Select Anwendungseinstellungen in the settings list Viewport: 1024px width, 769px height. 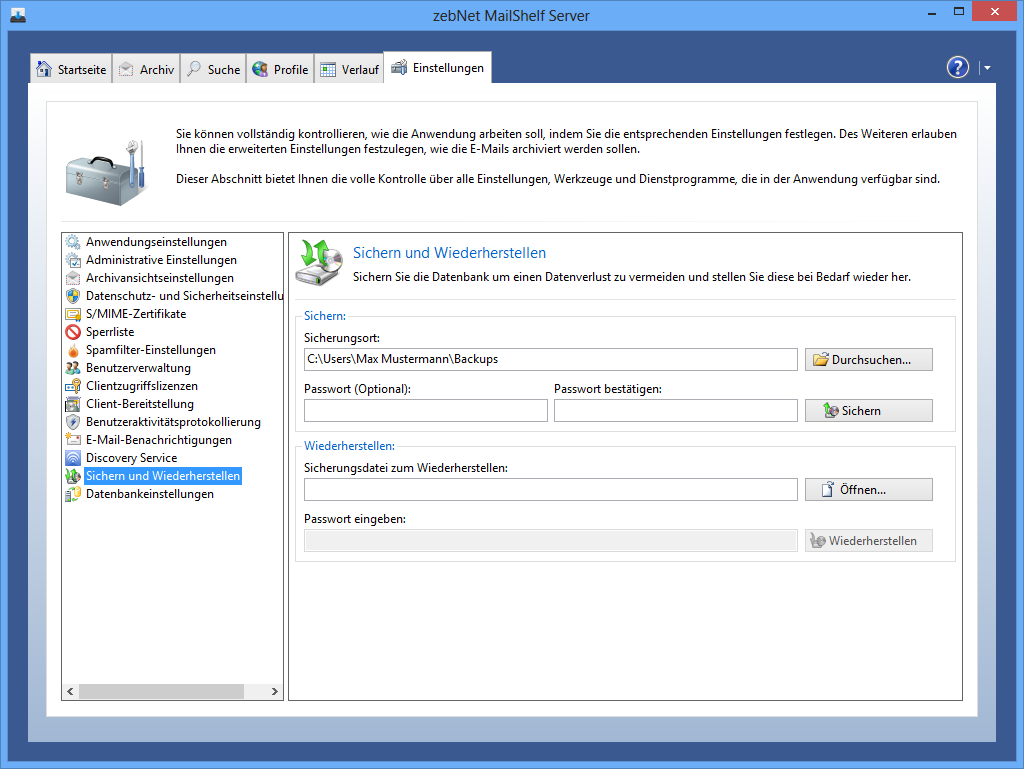point(156,242)
